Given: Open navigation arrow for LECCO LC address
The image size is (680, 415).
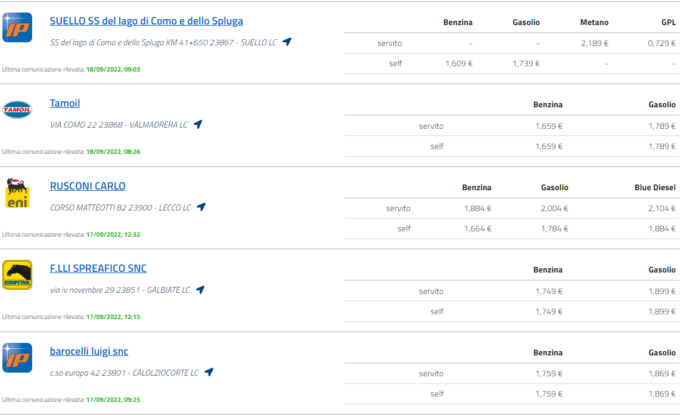Looking at the screenshot, I should [x=202, y=207].
